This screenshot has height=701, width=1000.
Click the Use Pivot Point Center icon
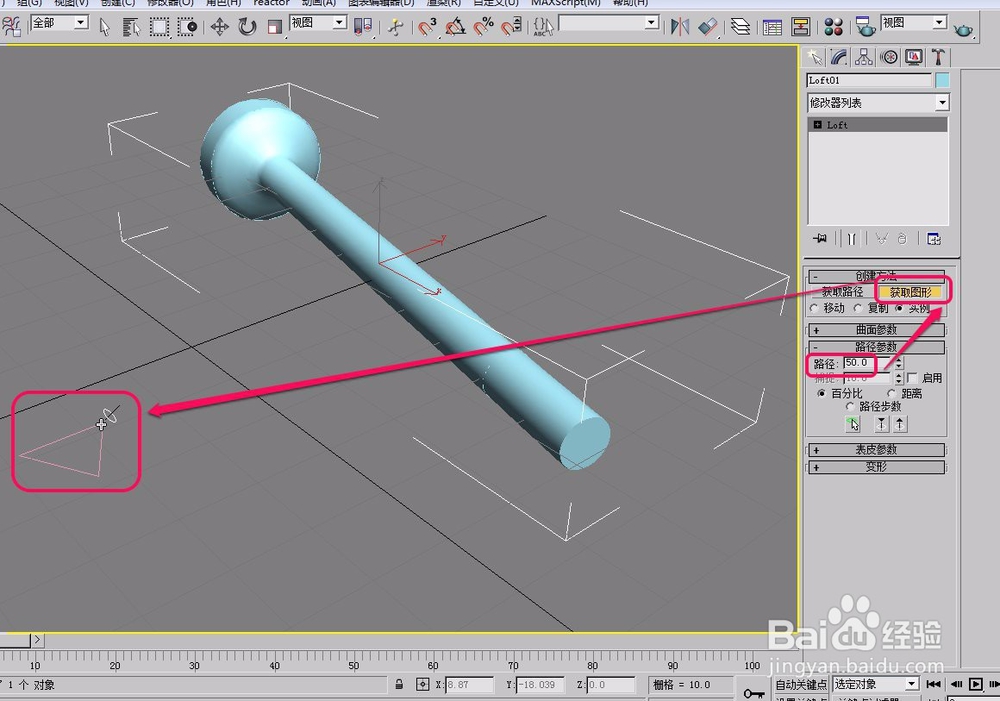tap(362, 27)
